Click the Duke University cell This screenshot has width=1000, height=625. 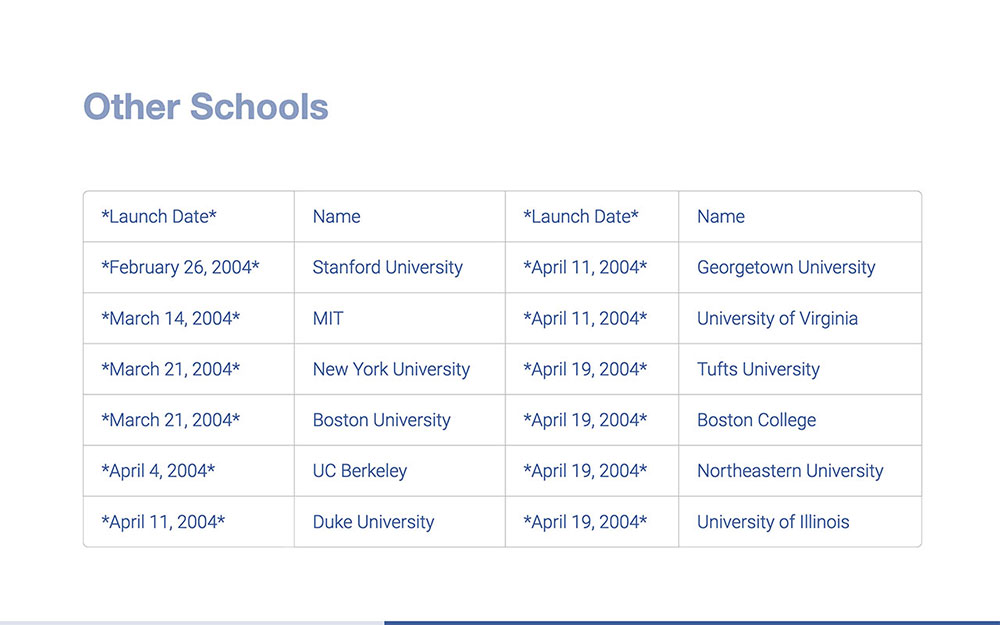click(x=373, y=522)
